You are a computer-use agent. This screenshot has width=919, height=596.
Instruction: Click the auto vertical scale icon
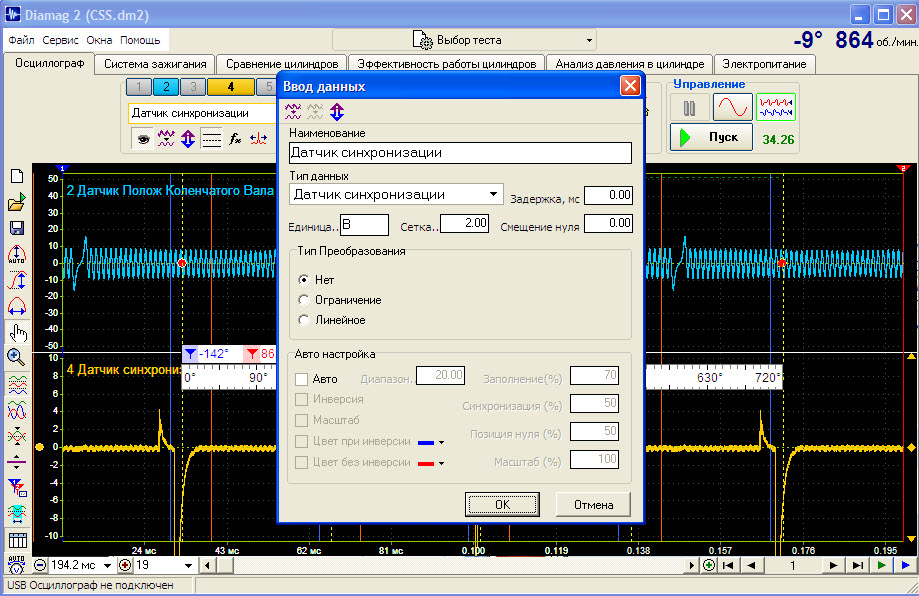[17, 254]
